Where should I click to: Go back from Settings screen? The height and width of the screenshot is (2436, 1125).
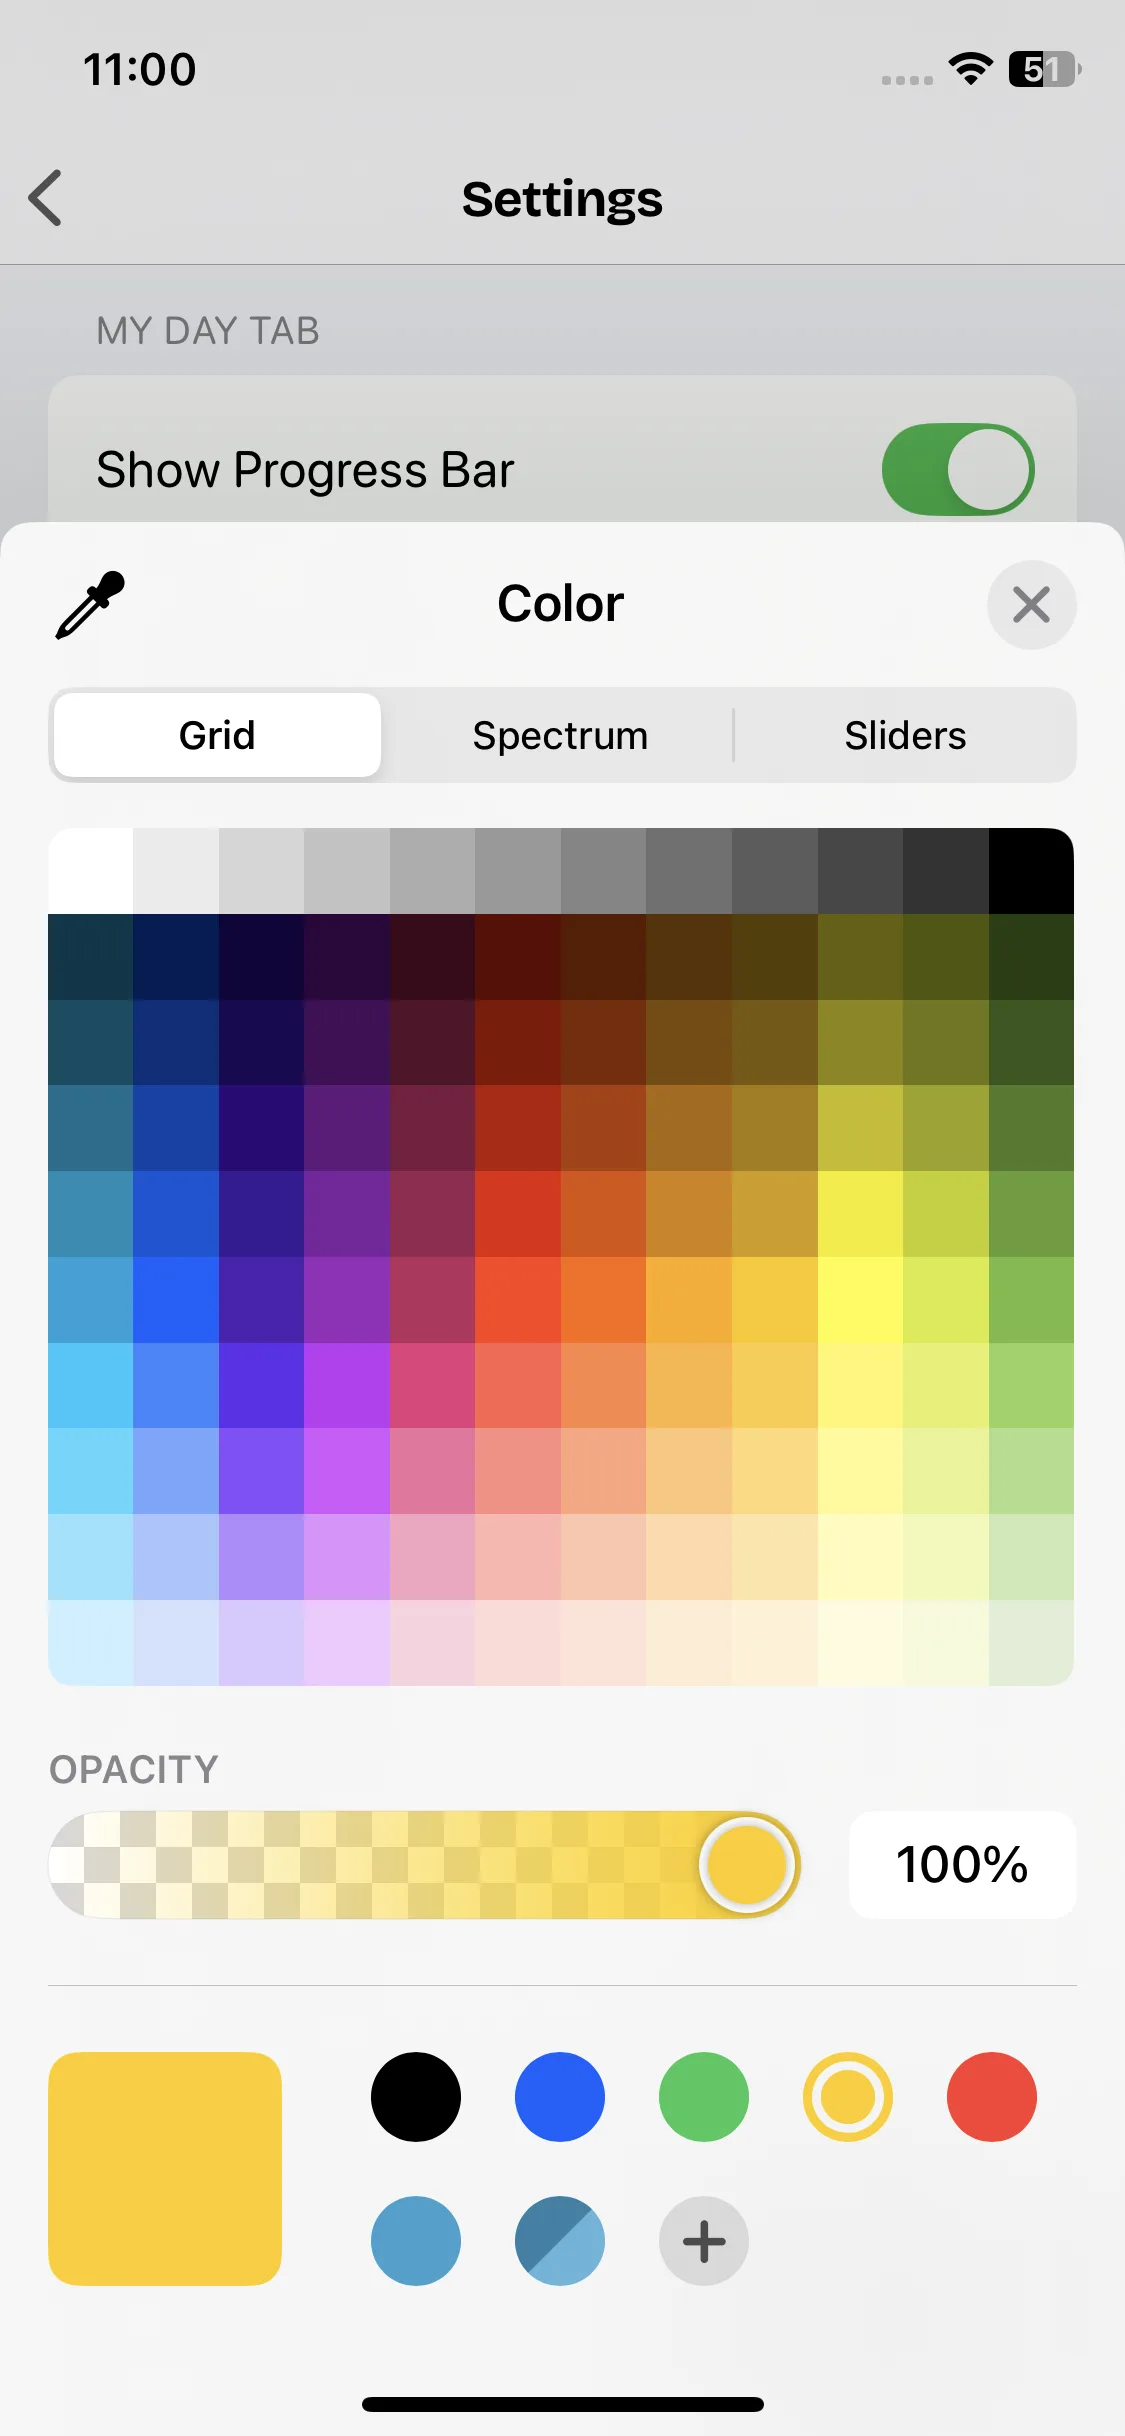click(x=46, y=198)
